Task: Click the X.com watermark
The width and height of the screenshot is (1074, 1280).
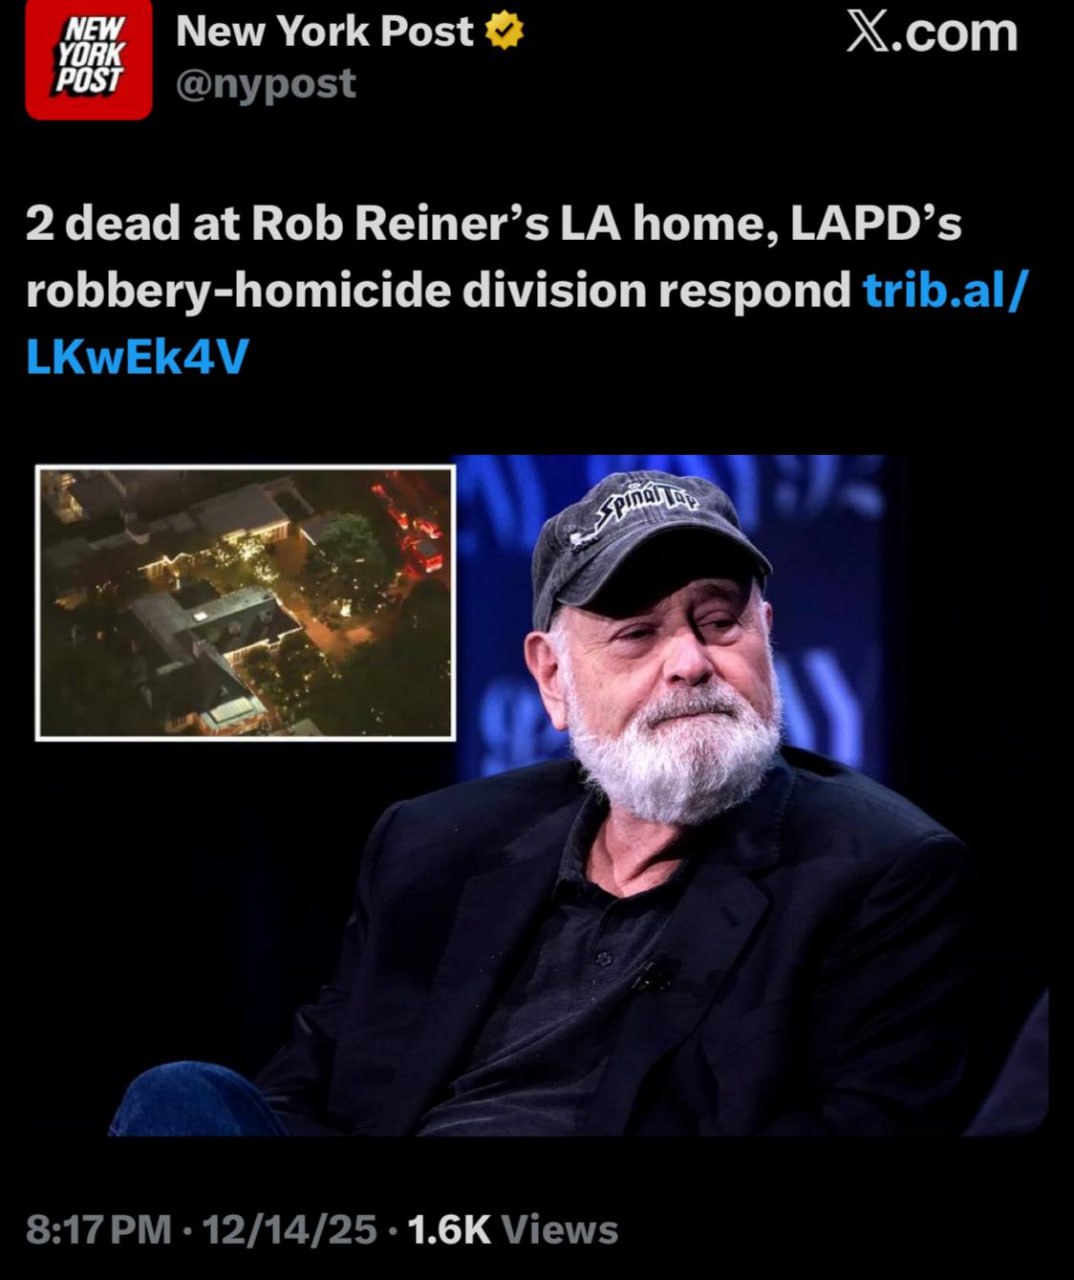Action: pyautogui.click(x=931, y=34)
